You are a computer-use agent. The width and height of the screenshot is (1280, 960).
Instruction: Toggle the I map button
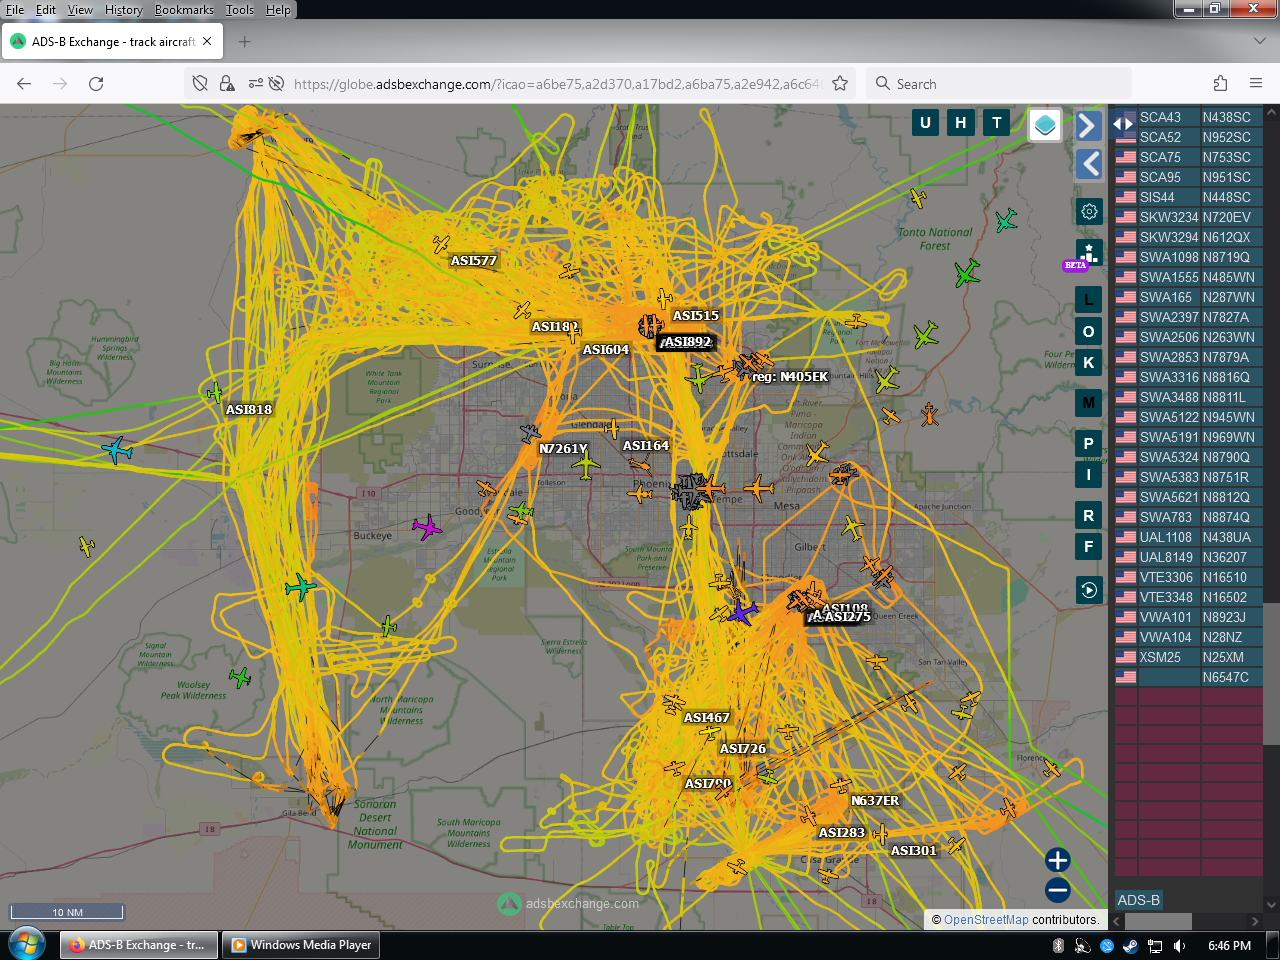tap(1089, 474)
